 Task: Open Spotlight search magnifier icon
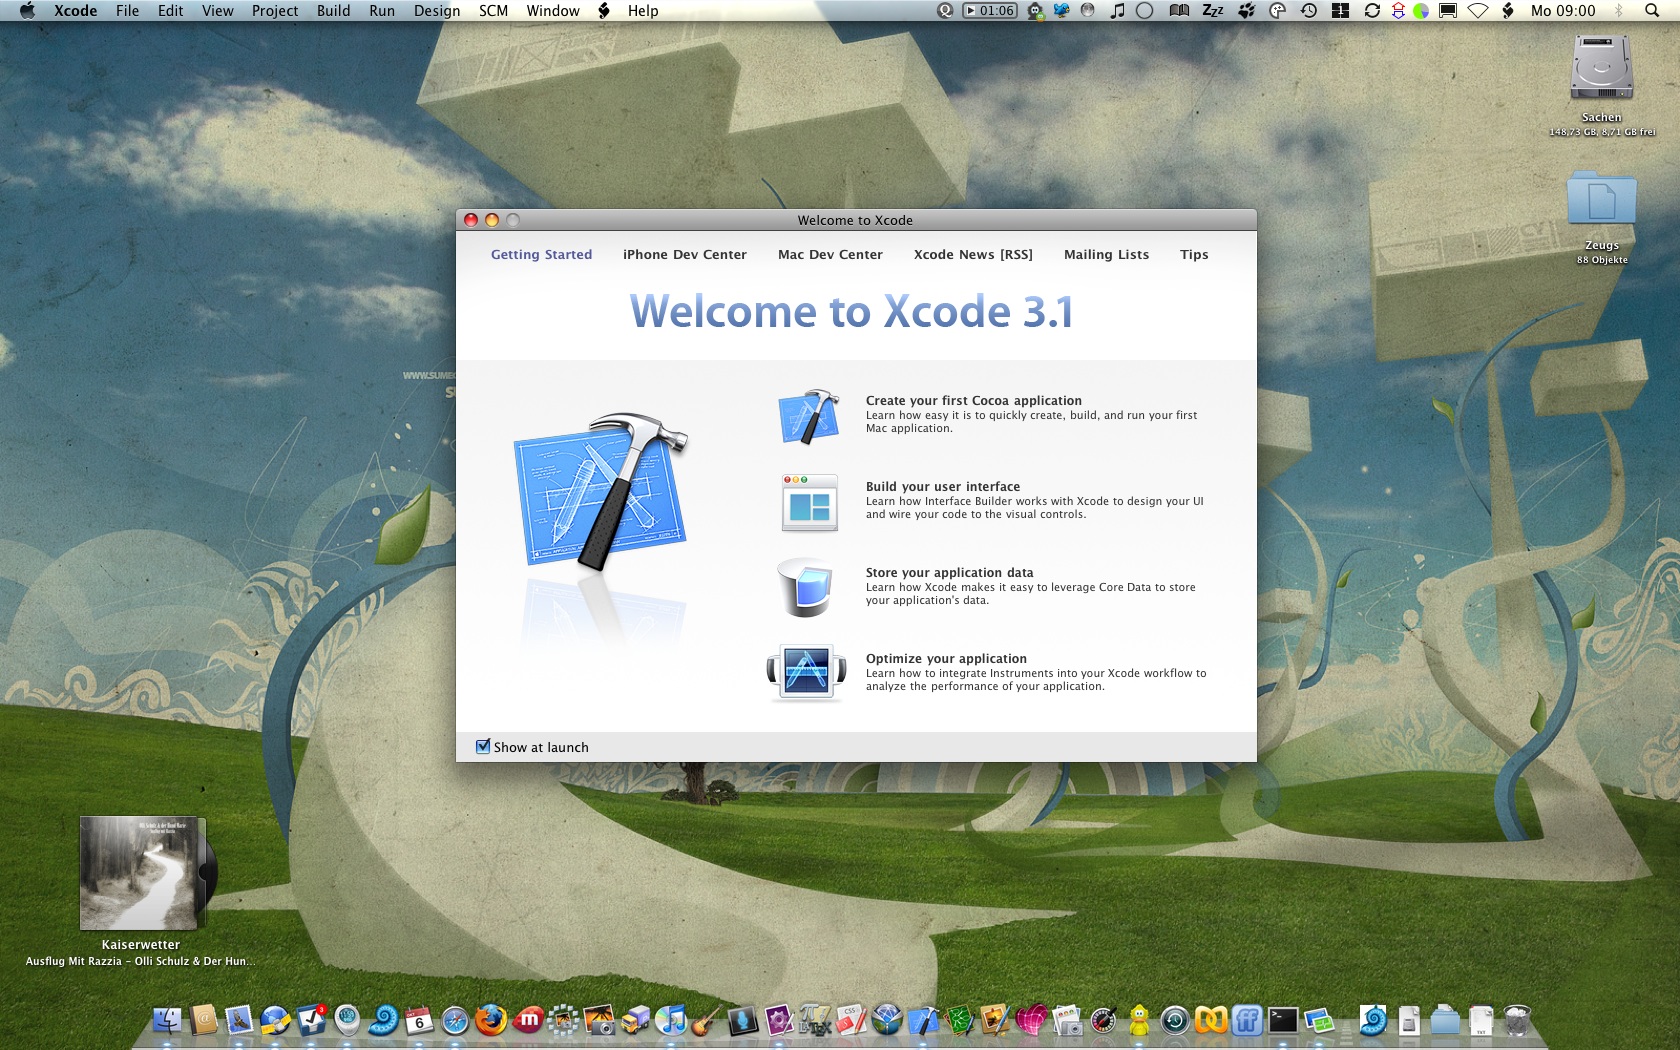click(x=1652, y=11)
